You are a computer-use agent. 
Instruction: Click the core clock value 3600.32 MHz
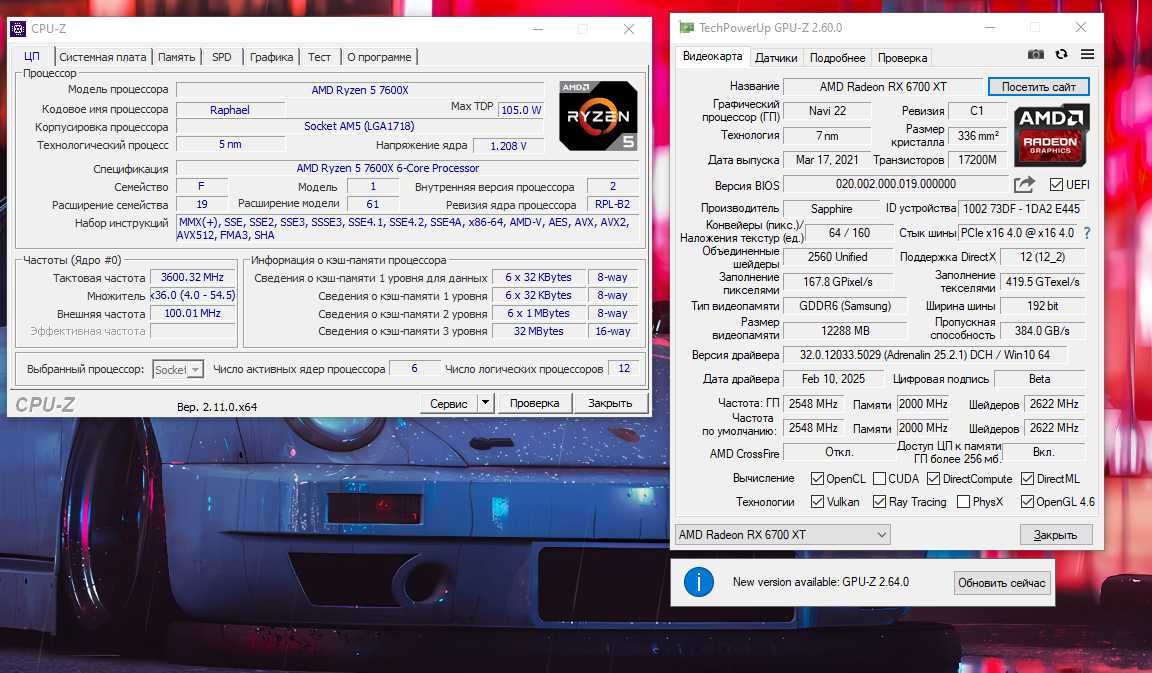point(192,277)
